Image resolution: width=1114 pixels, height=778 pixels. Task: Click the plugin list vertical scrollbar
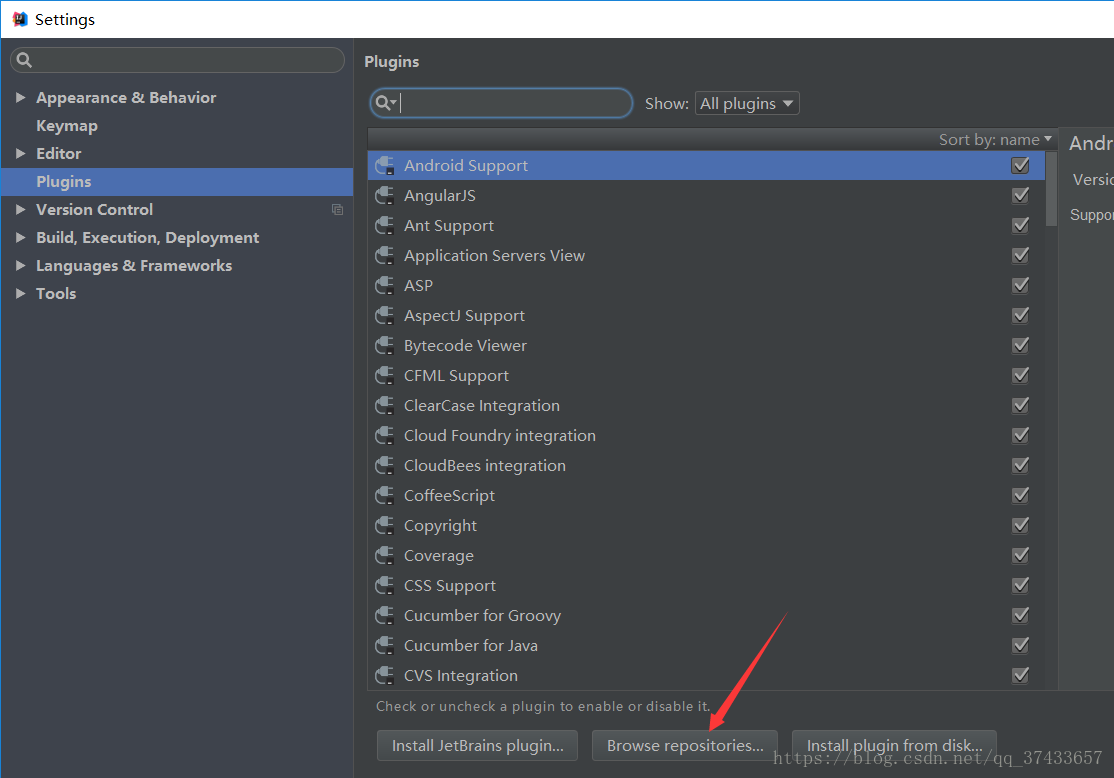[x=1051, y=188]
